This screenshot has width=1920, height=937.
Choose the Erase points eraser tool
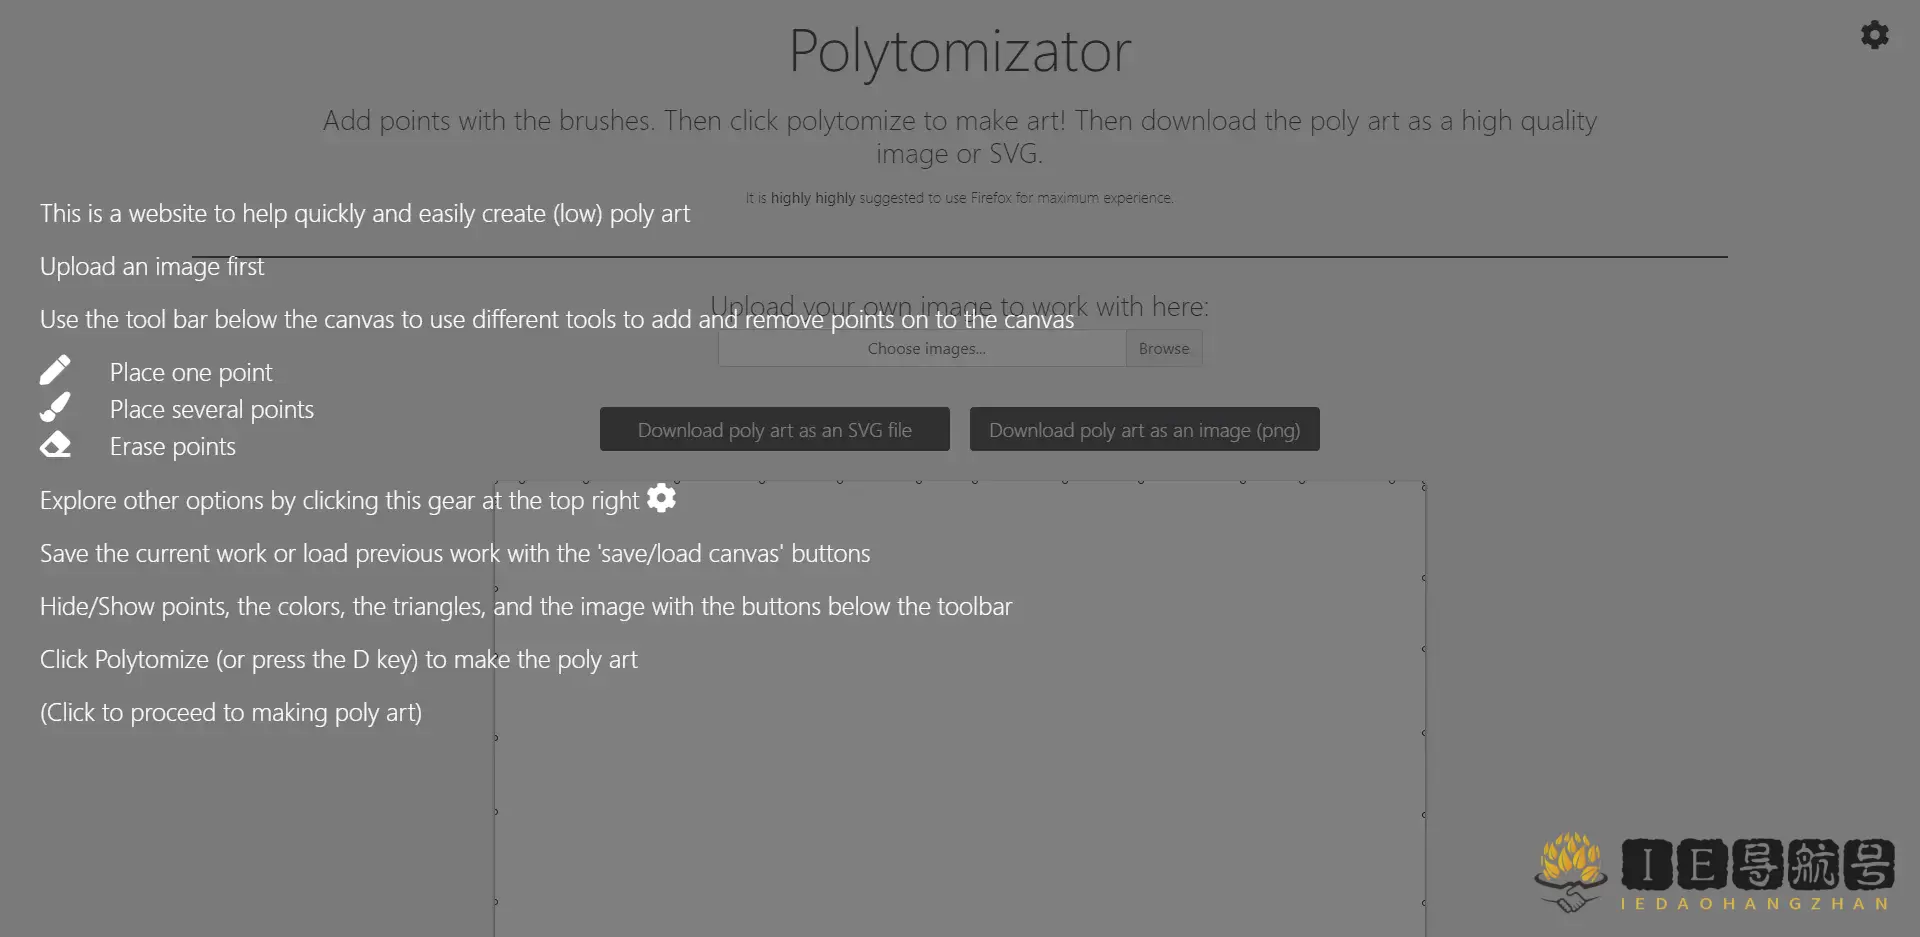click(x=57, y=445)
